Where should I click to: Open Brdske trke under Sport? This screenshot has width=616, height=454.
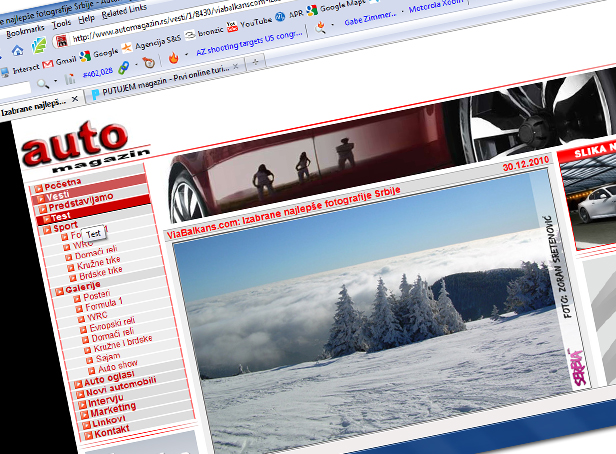tap(101, 273)
